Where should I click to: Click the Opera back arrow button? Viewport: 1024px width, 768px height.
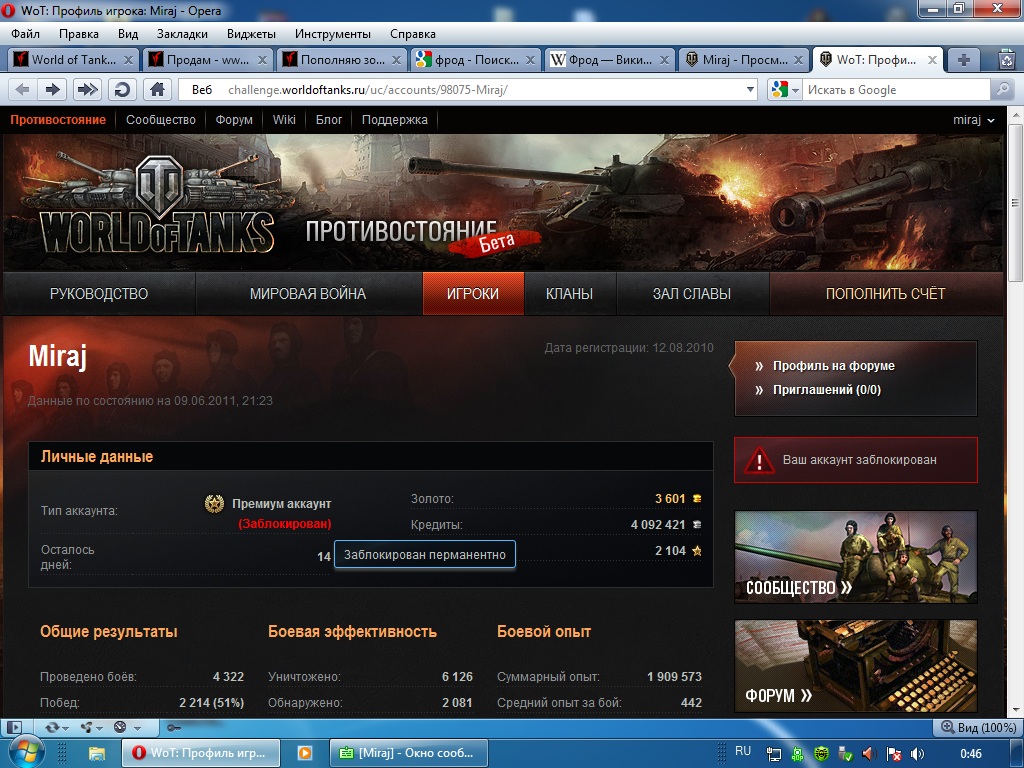(22, 89)
